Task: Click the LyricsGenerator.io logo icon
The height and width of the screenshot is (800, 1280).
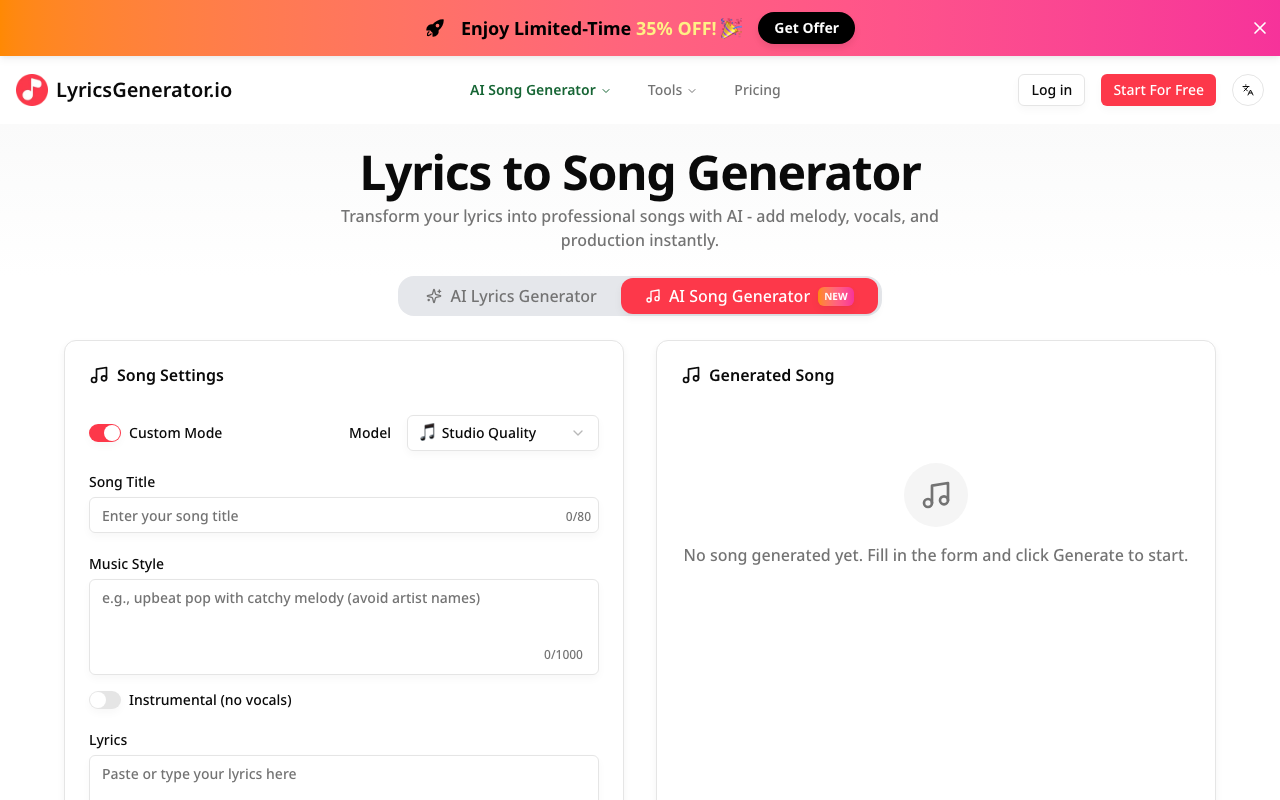Action: [32, 90]
